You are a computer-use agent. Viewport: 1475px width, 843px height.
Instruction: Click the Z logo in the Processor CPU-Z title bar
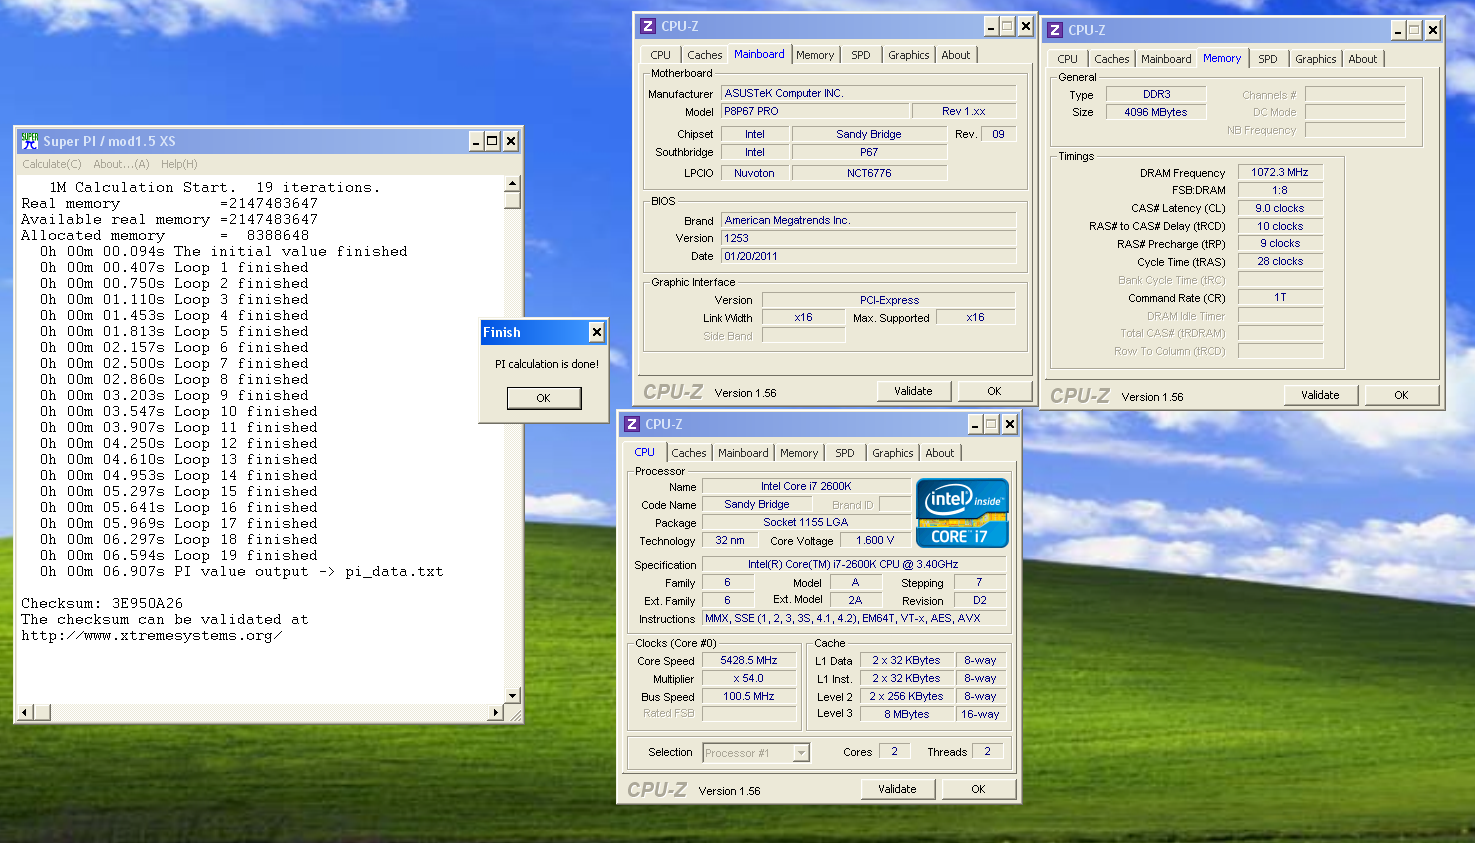[632, 424]
